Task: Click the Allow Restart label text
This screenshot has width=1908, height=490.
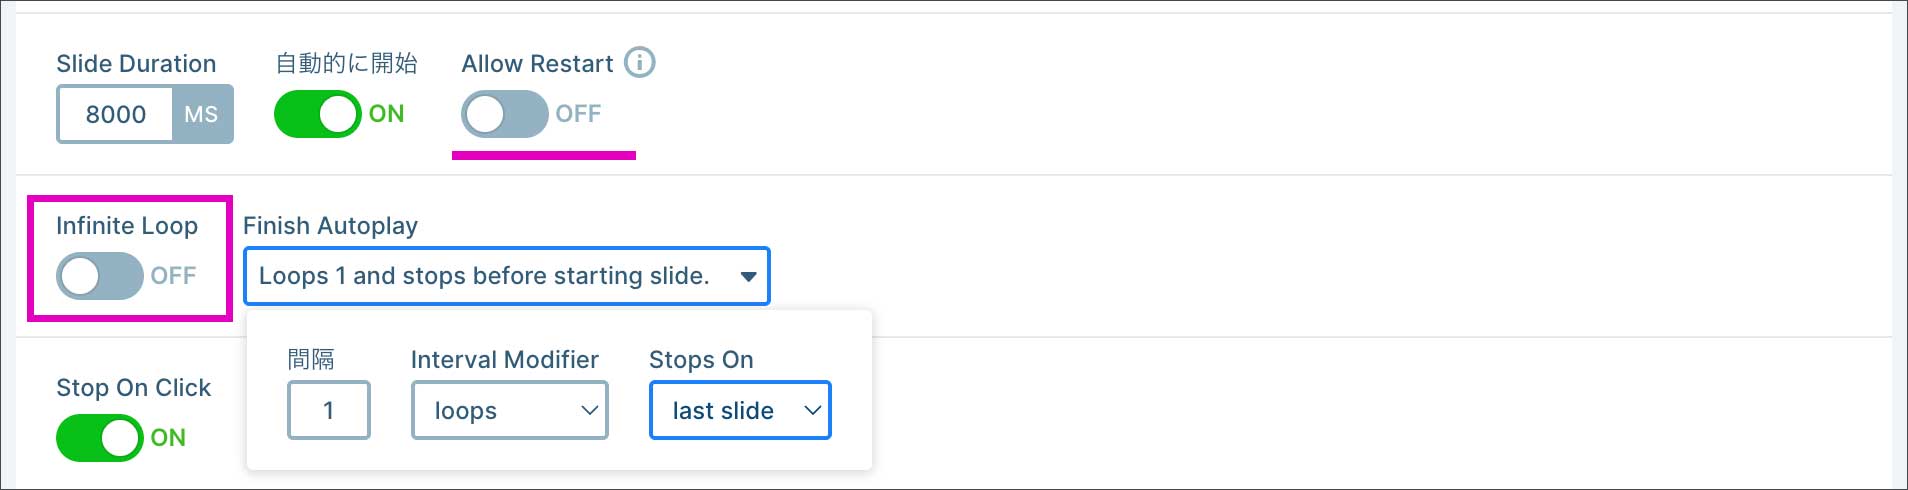Action: click(x=537, y=64)
